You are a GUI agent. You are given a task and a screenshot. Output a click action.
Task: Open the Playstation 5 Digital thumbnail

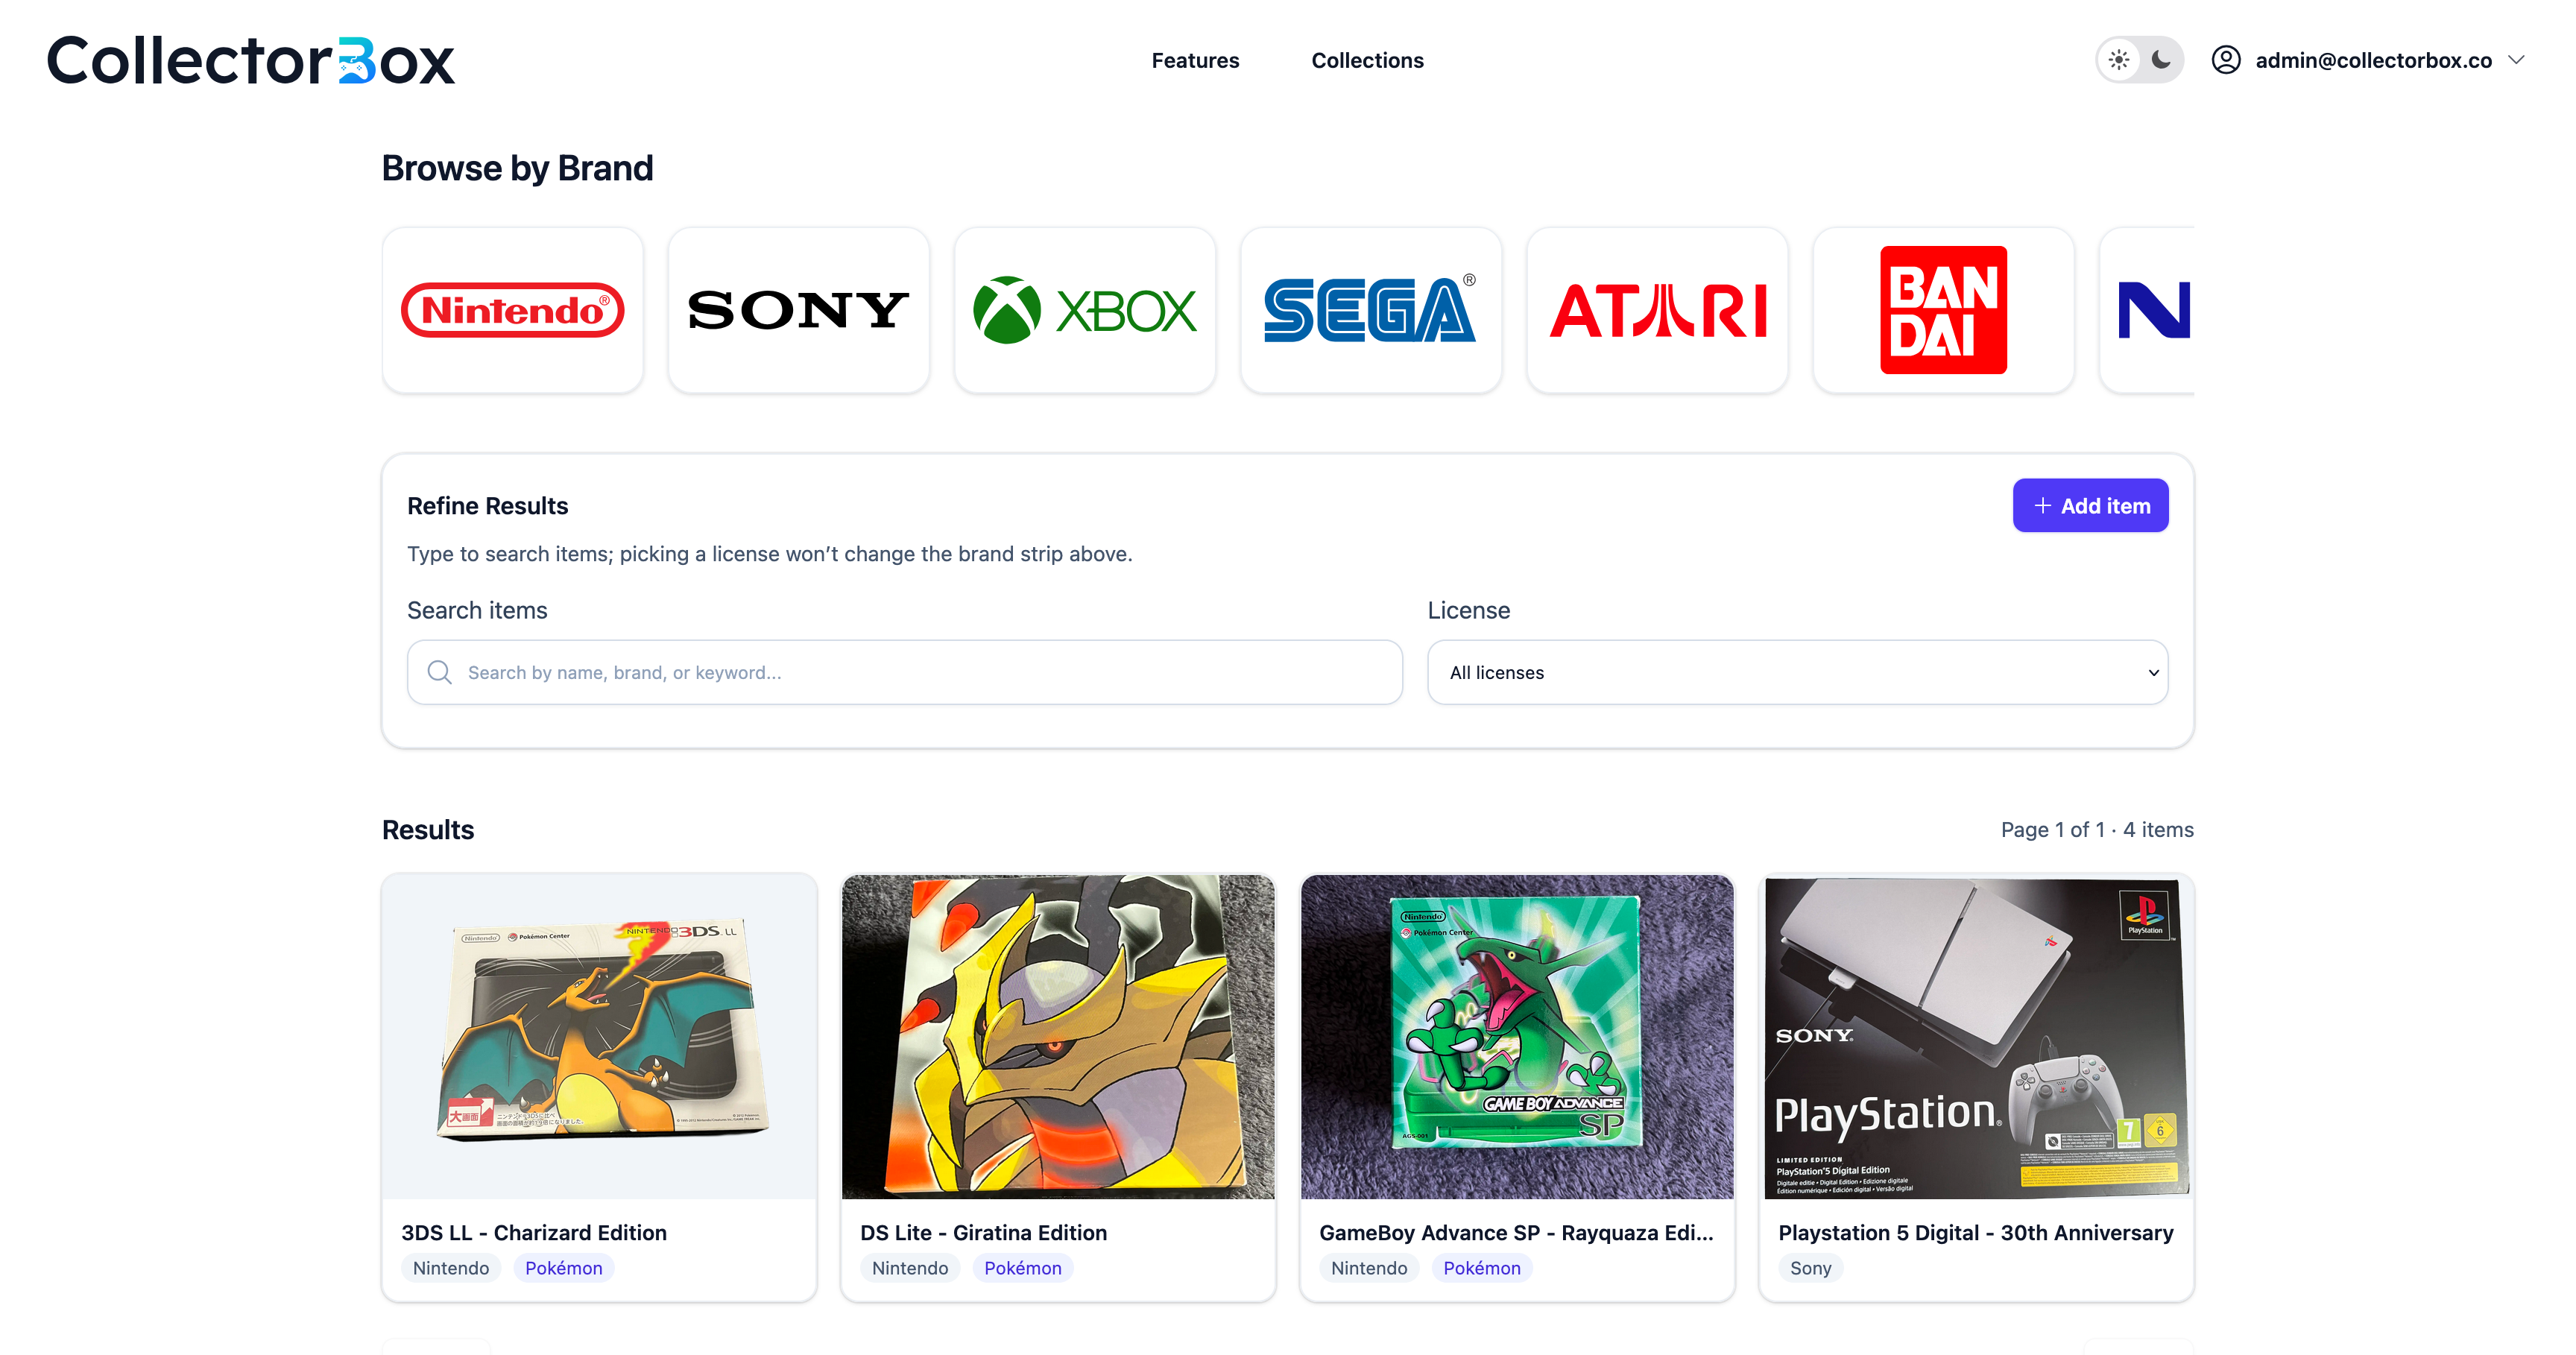click(1976, 1036)
